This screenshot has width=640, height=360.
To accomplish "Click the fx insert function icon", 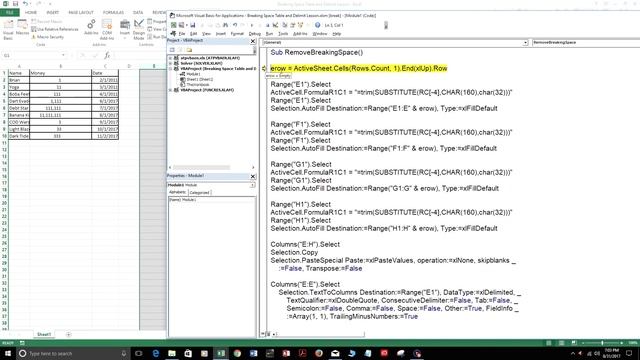I will coord(107,55).
